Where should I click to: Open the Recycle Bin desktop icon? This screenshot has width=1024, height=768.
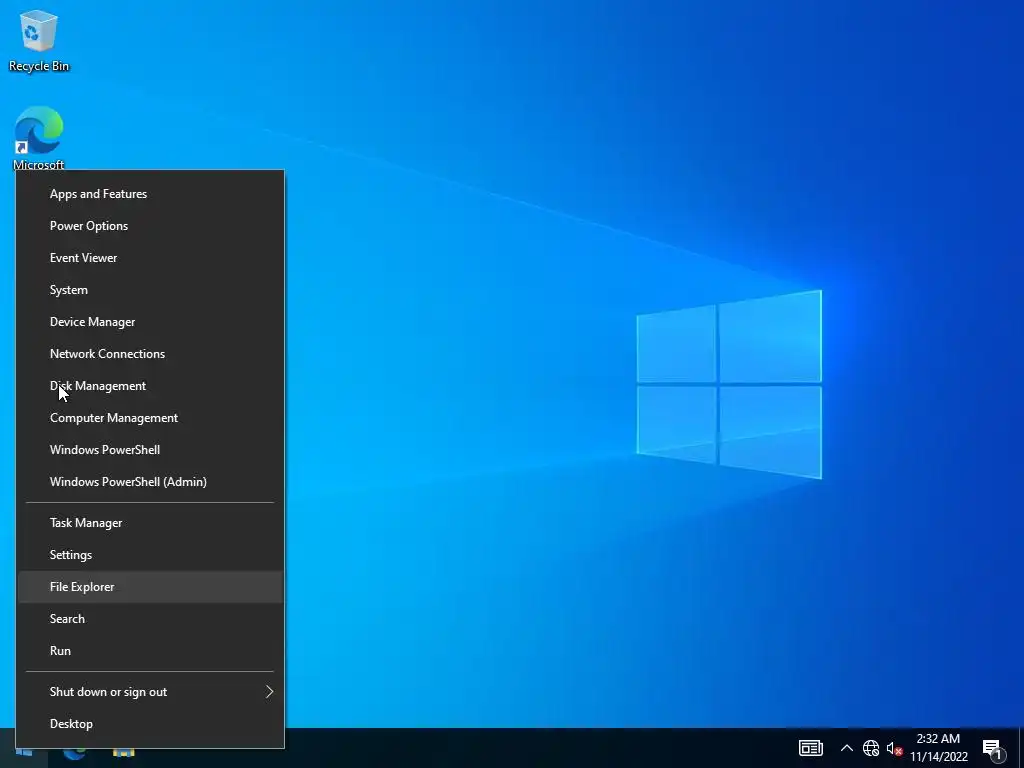coord(39,40)
